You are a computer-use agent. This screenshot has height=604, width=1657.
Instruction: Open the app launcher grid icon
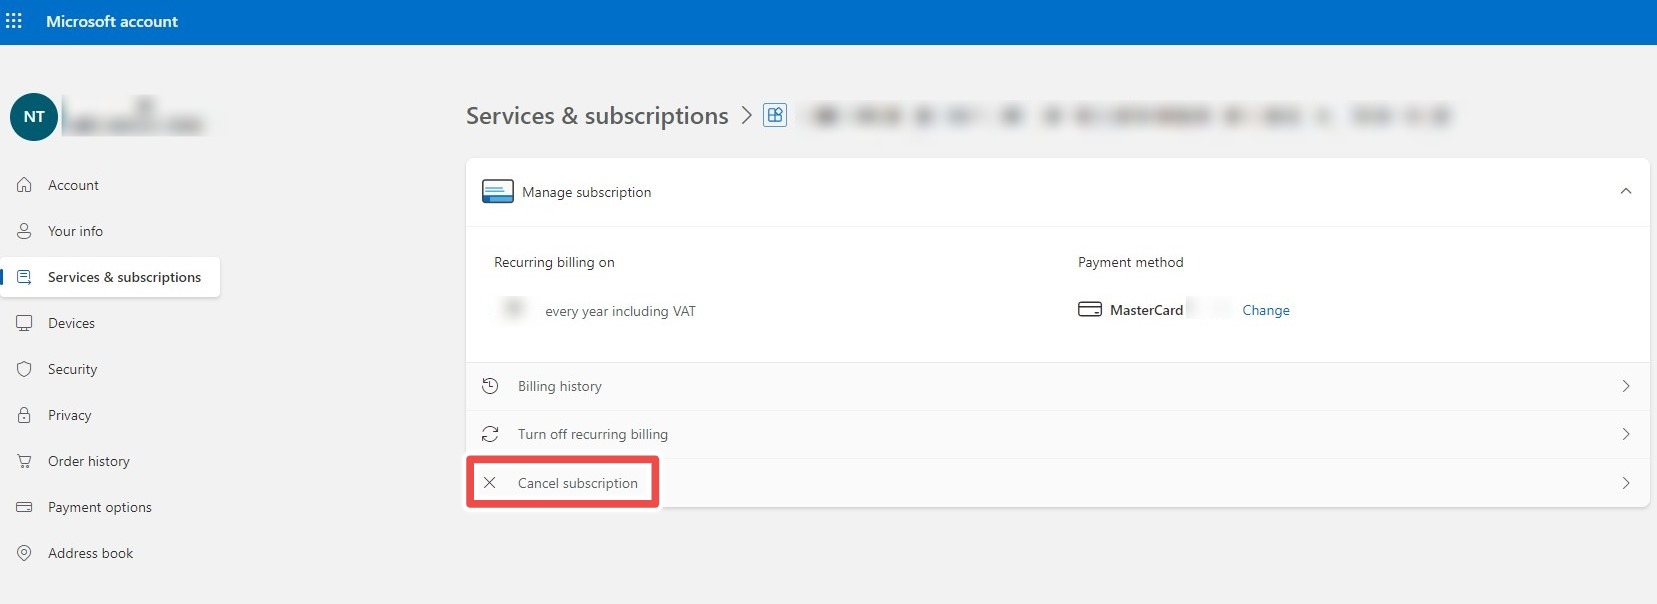14,21
